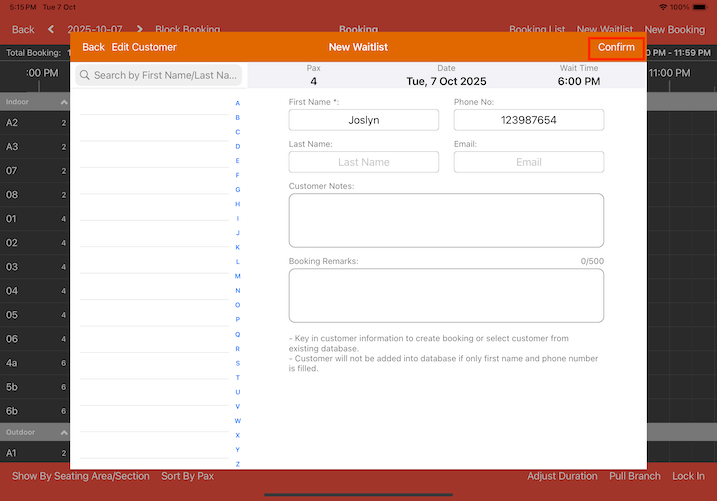This screenshot has height=501, width=717.
Task: Edit the First Name field with Joslyn
Action: (364, 120)
